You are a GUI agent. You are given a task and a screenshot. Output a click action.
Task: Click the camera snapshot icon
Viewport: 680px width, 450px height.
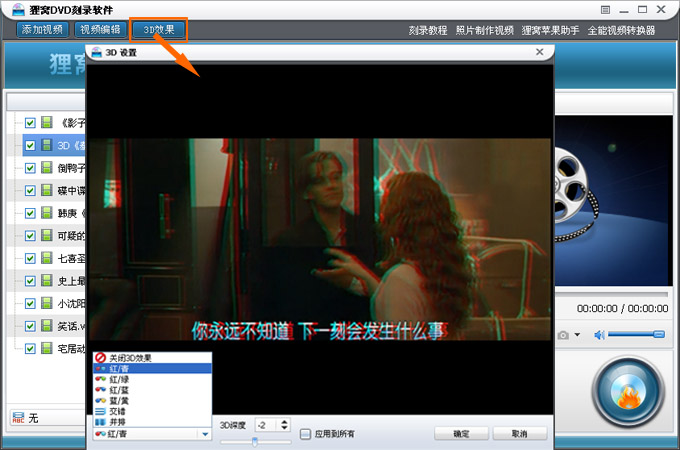pyautogui.click(x=563, y=335)
